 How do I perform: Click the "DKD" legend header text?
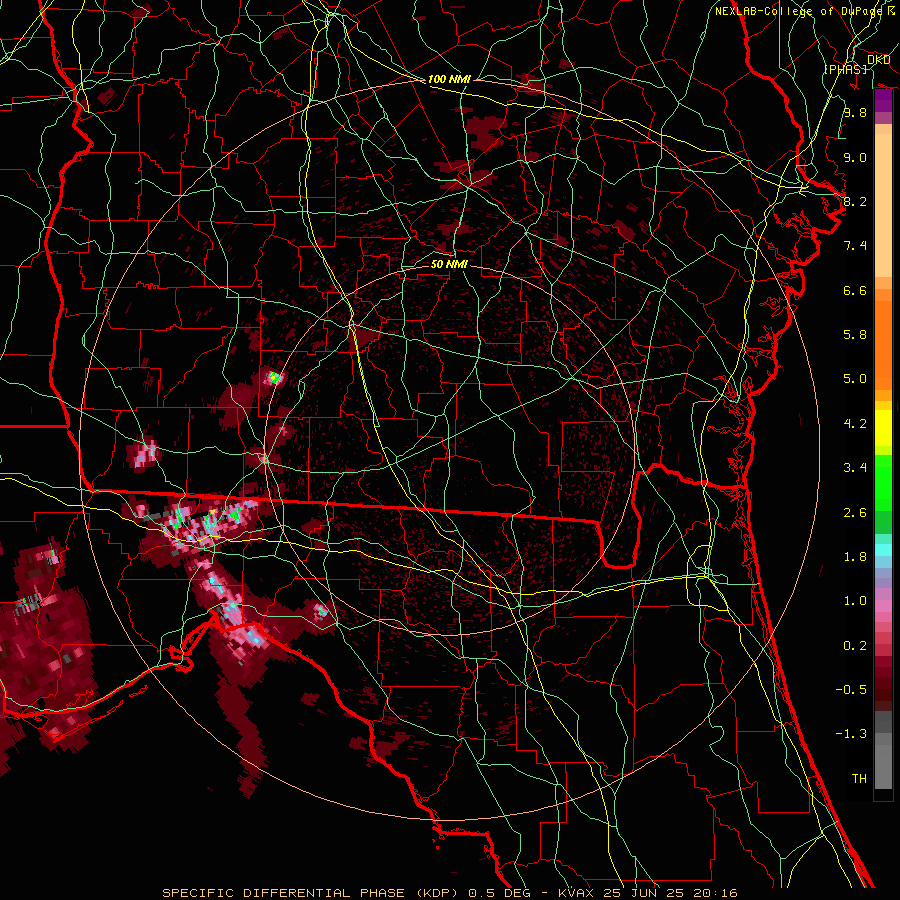point(878,60)
